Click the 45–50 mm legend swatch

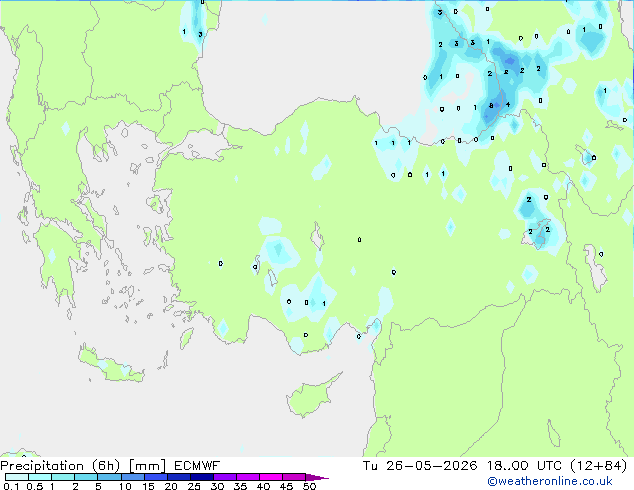pos(294,477)
